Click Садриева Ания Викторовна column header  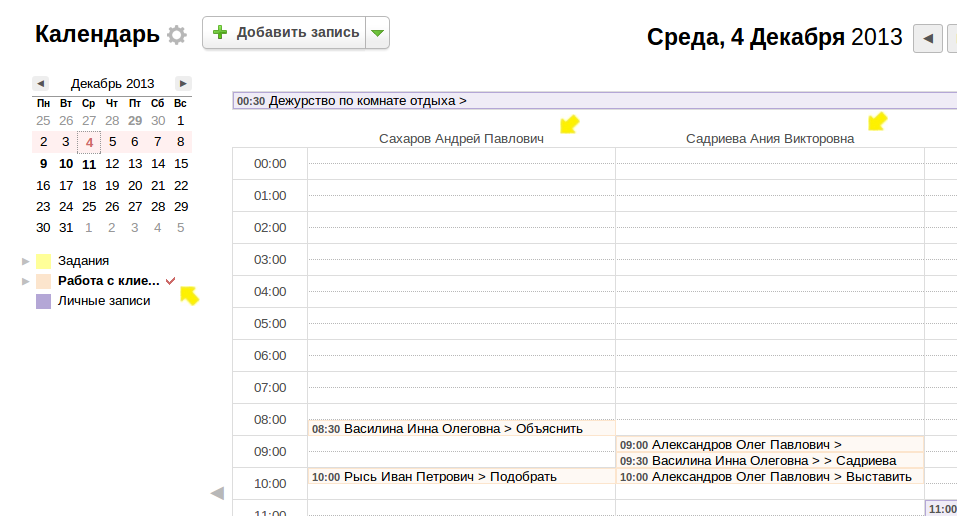[x=769, y=139]
